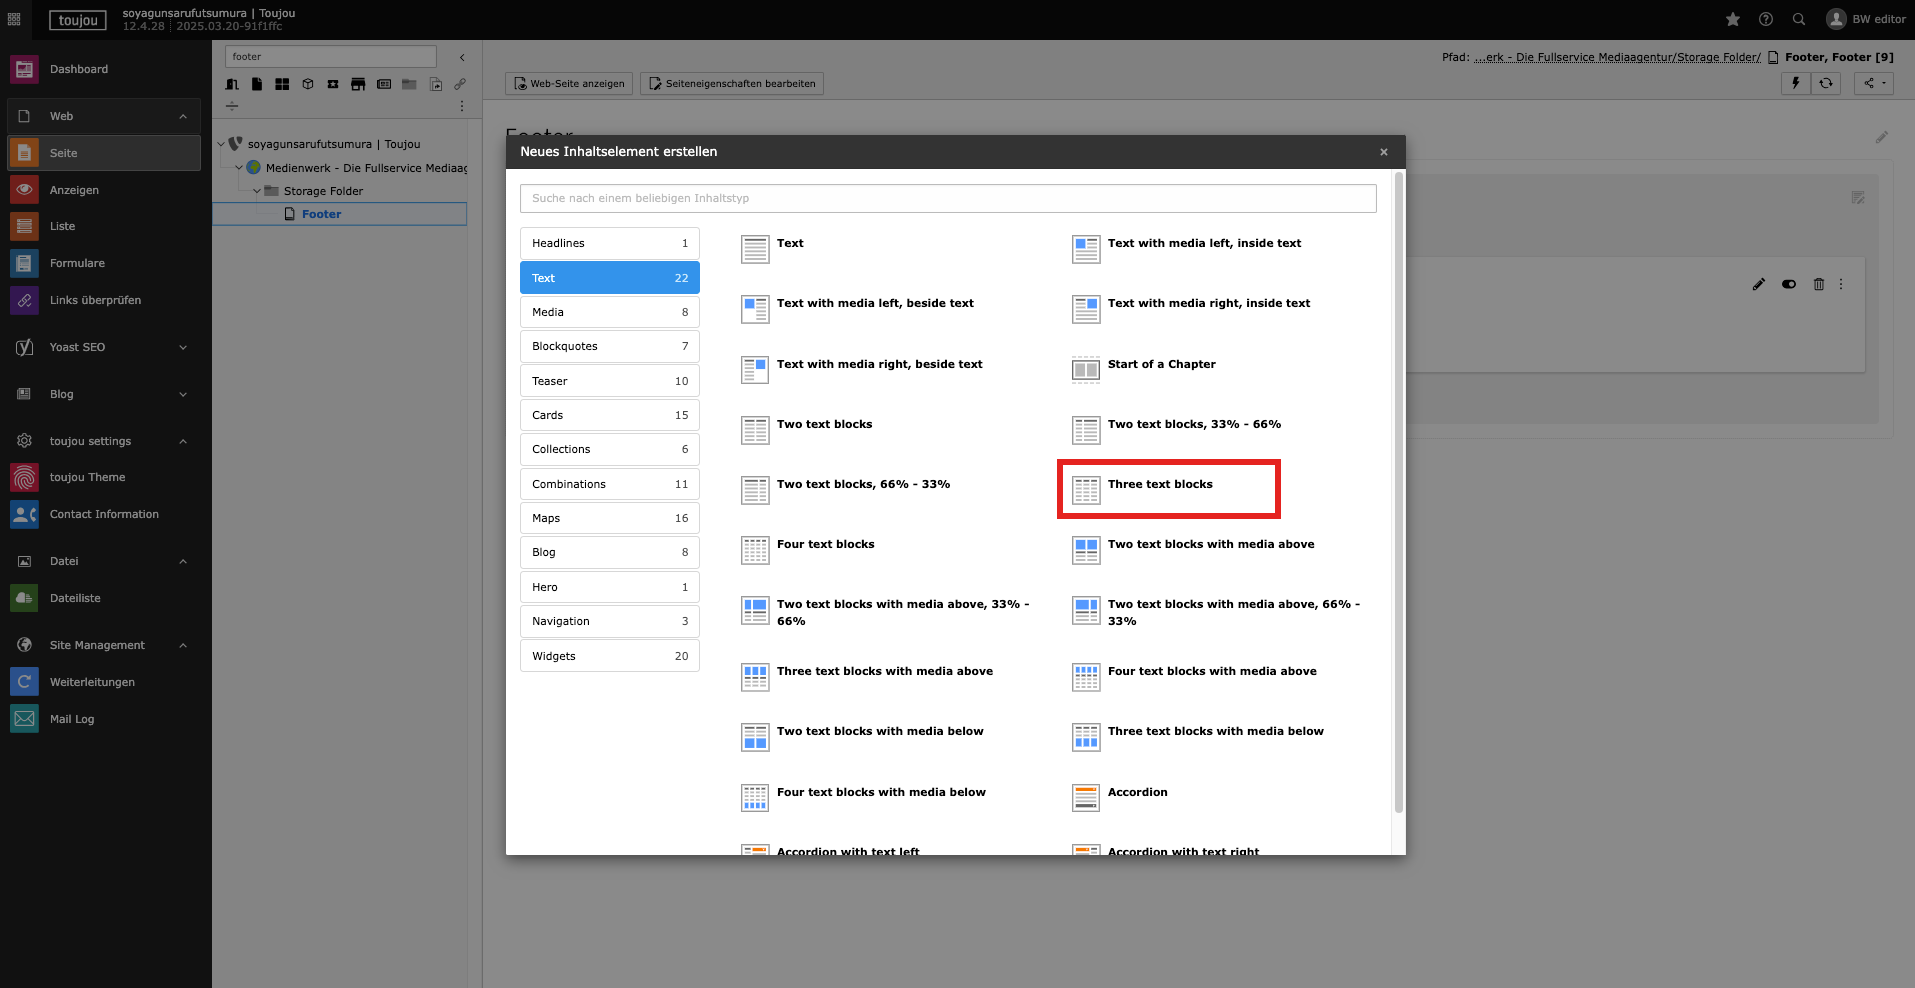Screen dimensions: 1915x988
Task: Select the Widgets category tab
Action: 609,656
